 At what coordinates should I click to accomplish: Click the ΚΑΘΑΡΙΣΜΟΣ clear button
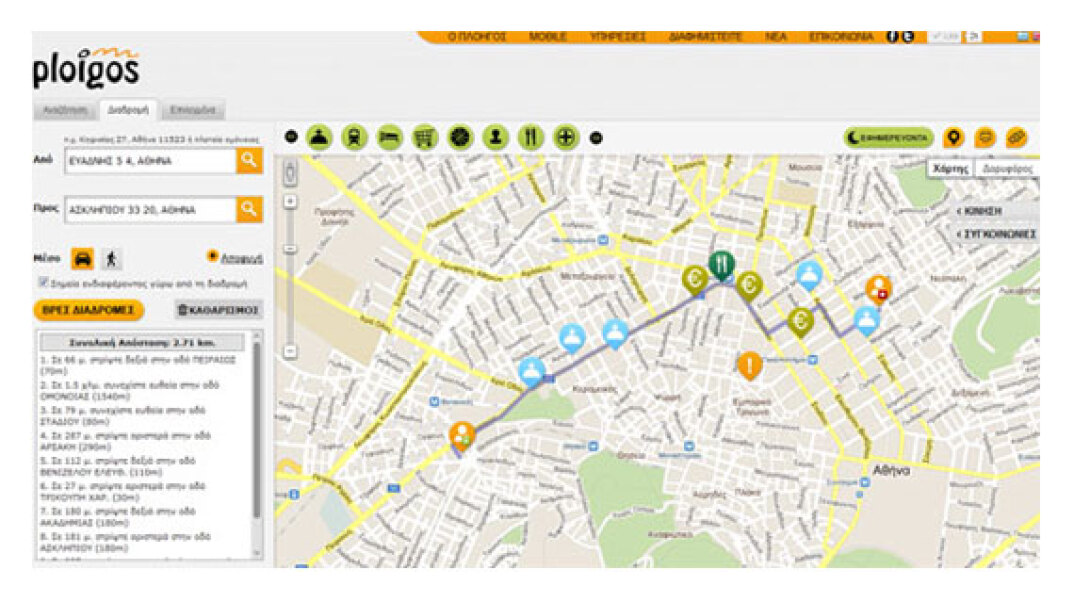tap(218, 310)
